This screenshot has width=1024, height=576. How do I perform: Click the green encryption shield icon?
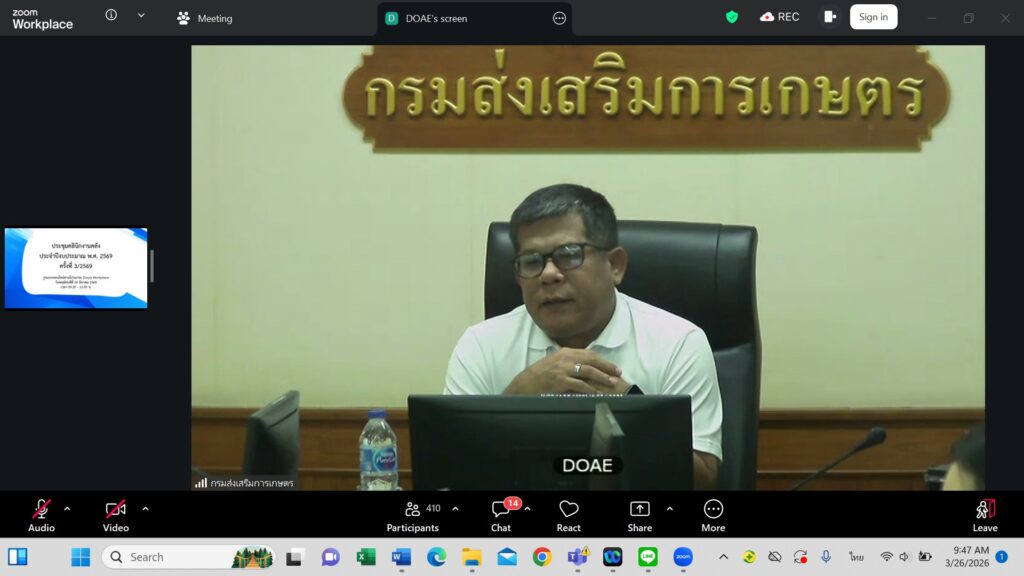coord(732,17)
